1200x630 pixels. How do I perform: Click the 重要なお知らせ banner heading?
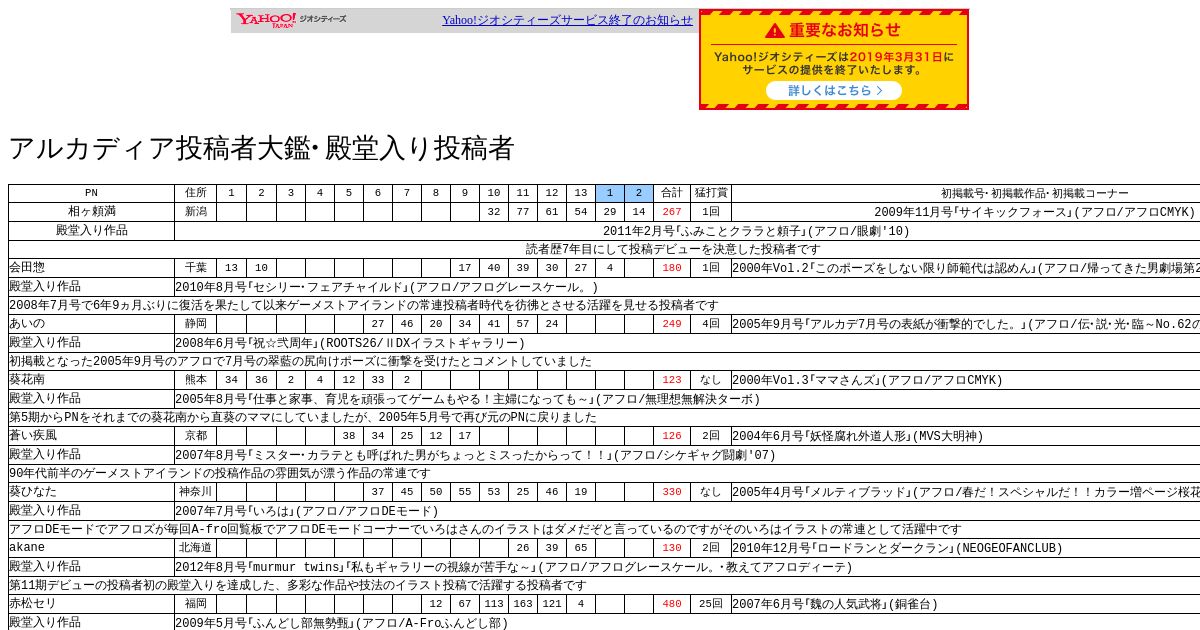(845, 30)
